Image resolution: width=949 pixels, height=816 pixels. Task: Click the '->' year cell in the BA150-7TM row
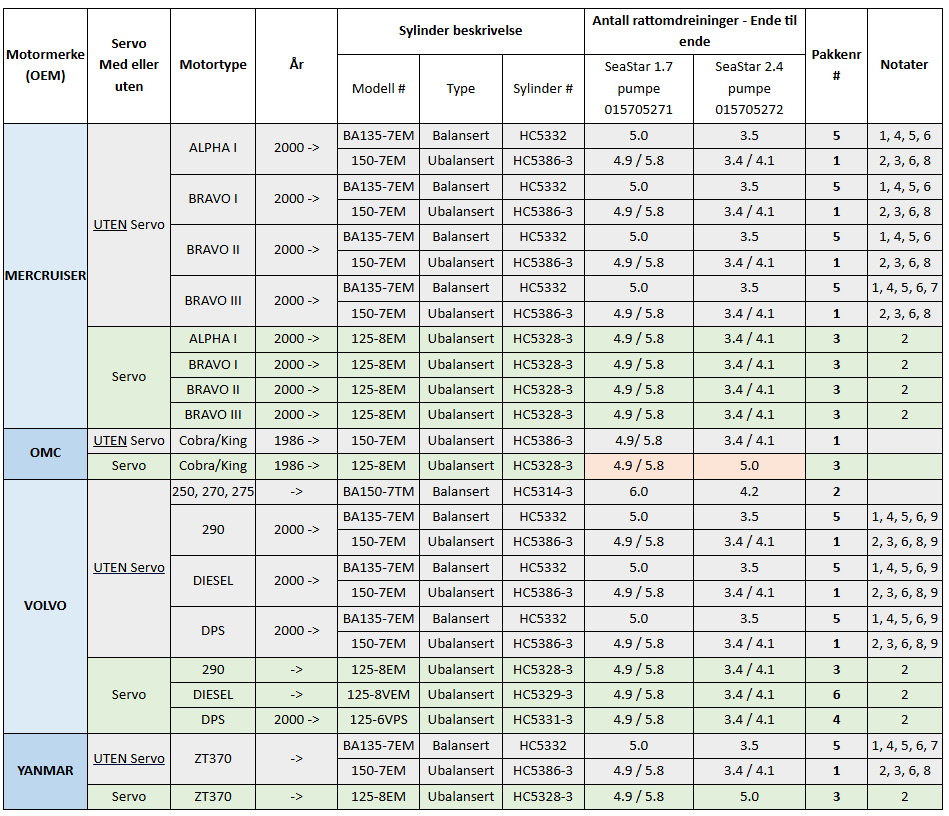point(297,492)
